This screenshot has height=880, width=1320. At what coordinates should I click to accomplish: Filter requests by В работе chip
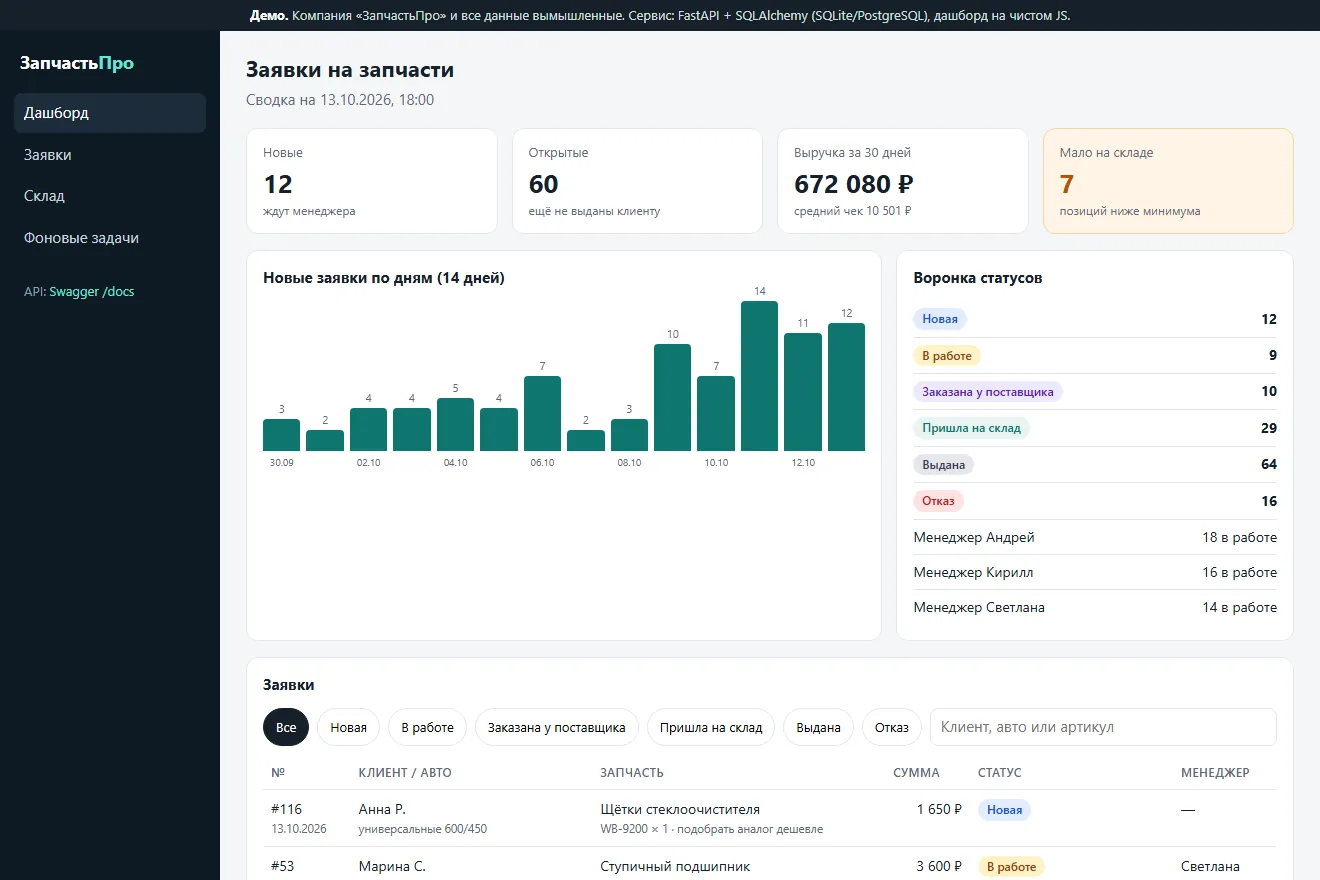click(x=427, y=727)
